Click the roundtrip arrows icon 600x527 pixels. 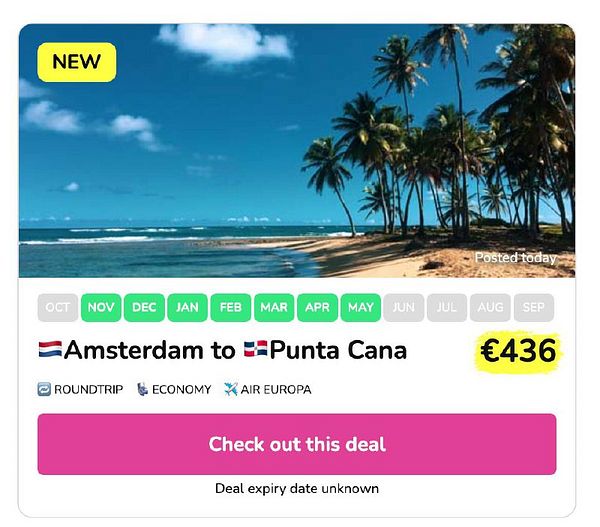[x=44, y=389]
